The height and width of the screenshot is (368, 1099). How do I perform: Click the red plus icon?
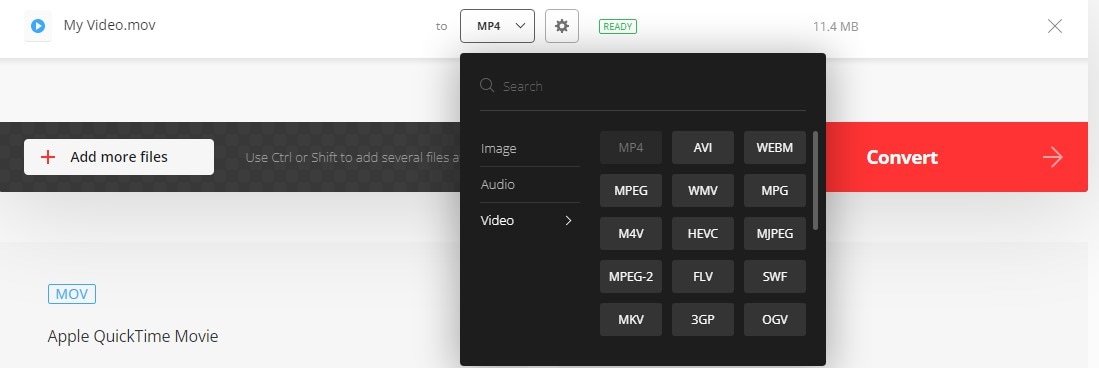[x=48, y=157]
